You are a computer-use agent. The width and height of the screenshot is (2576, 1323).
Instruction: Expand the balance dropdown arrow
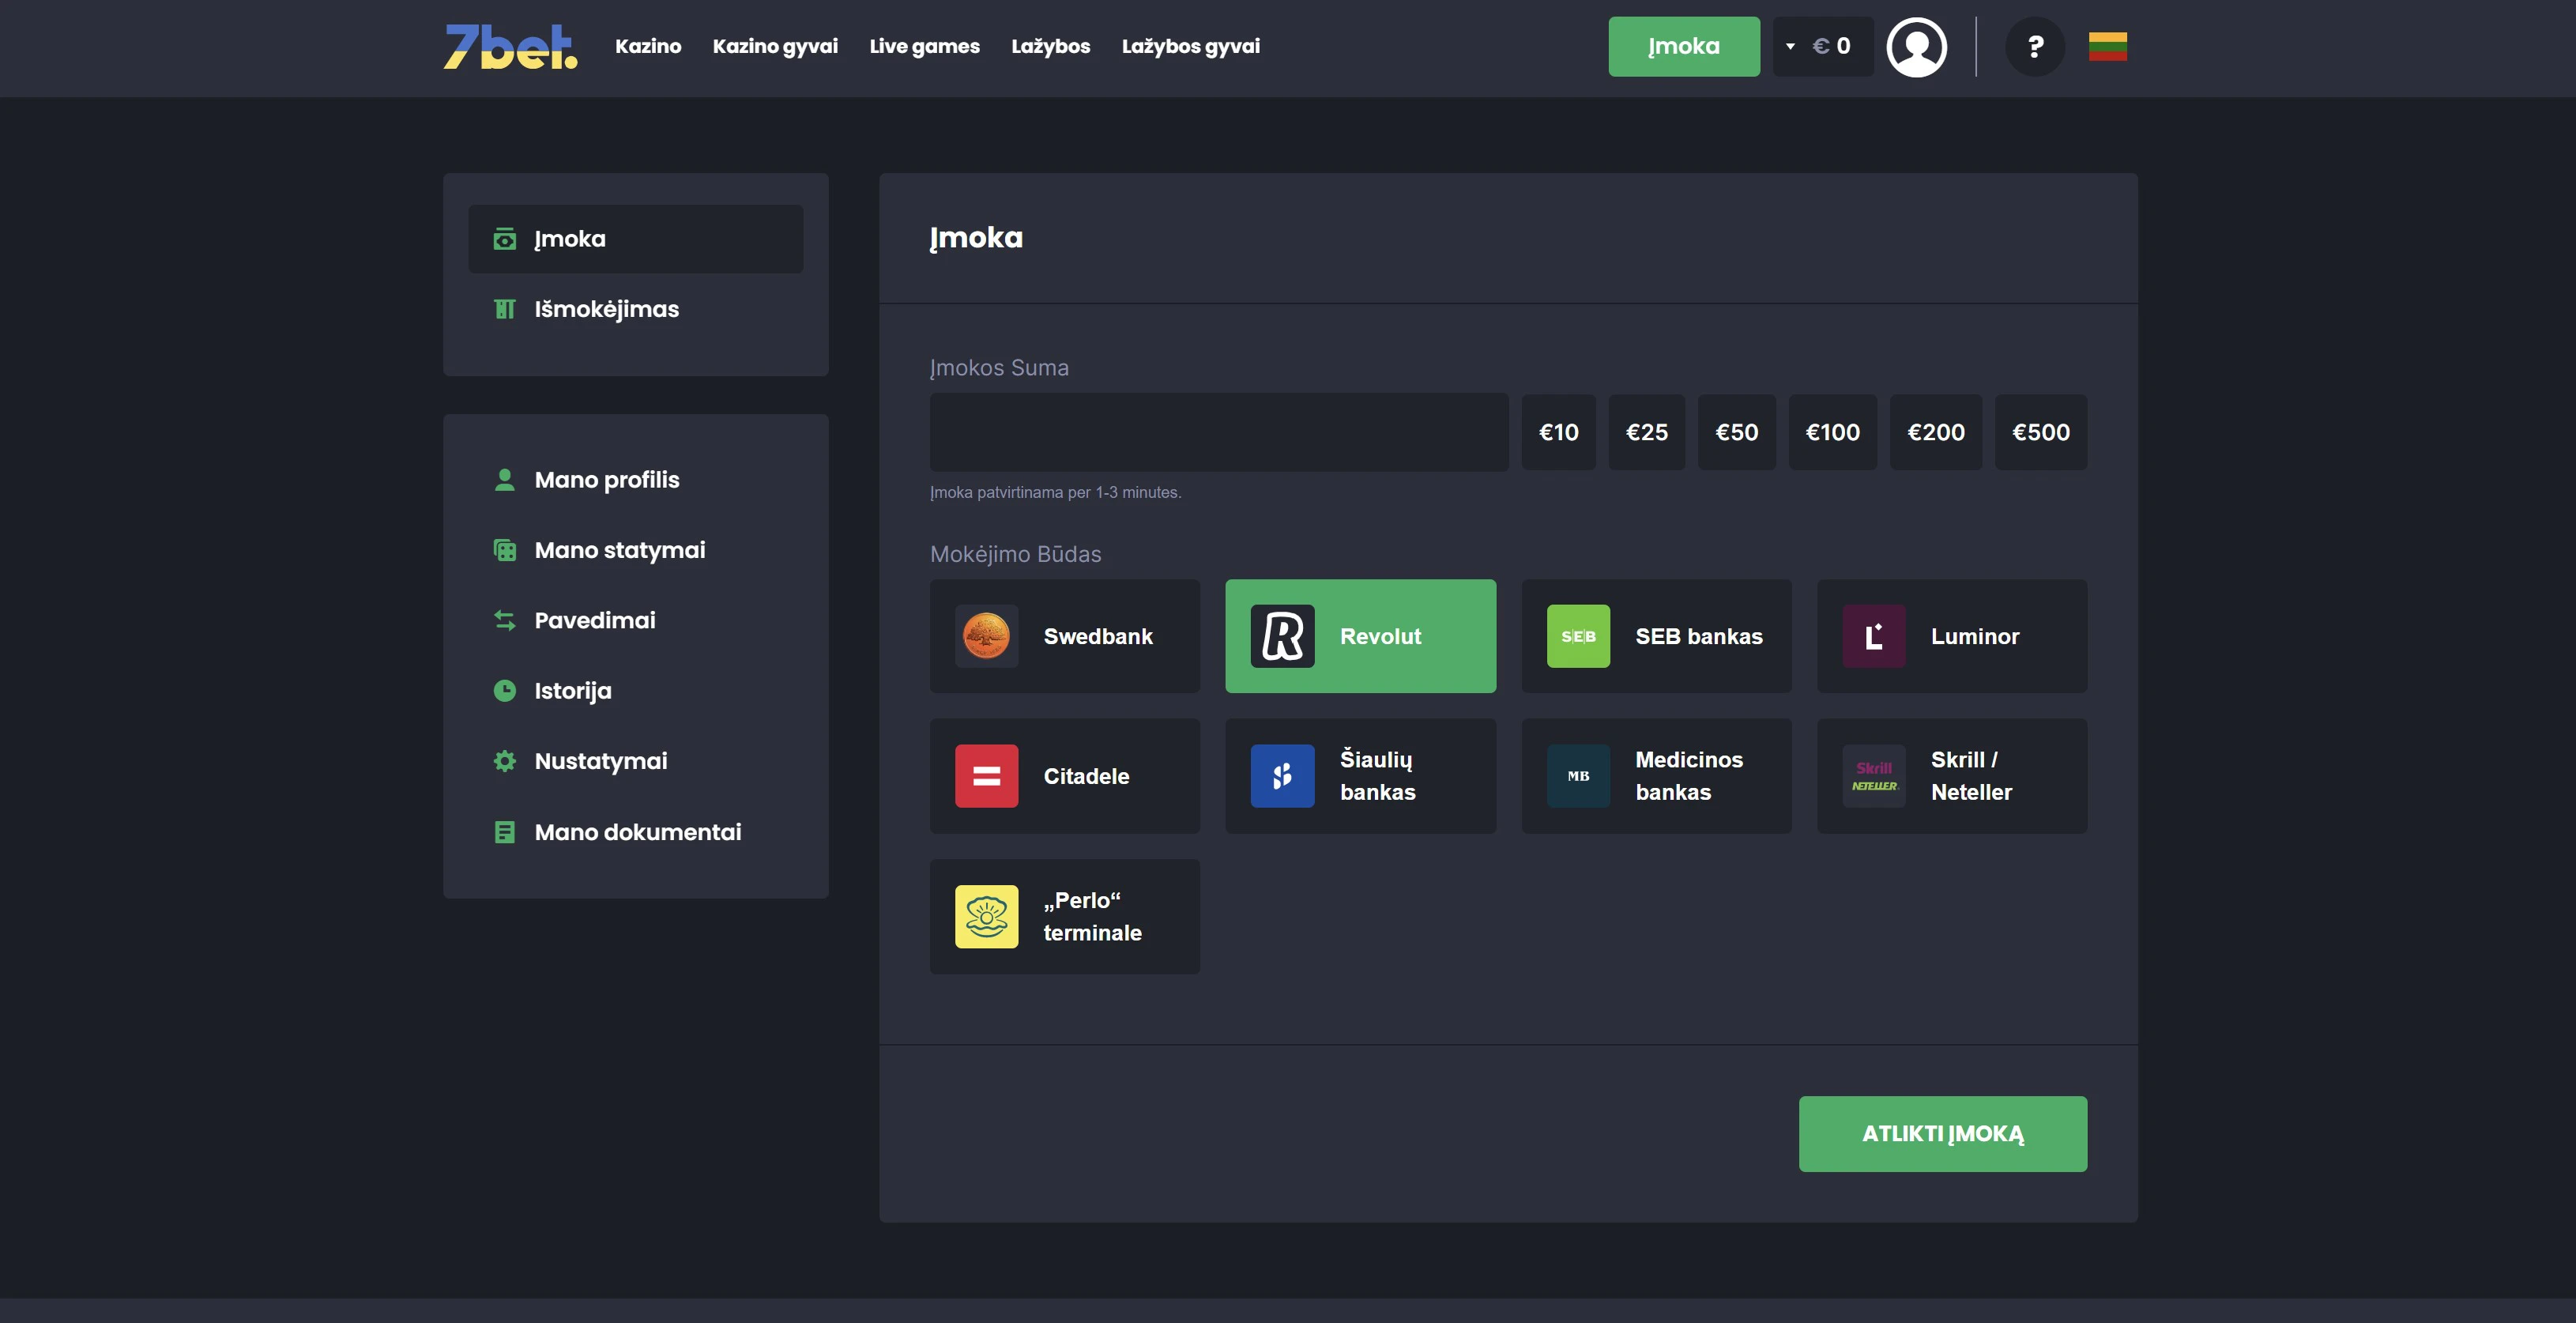(1790, 47)
